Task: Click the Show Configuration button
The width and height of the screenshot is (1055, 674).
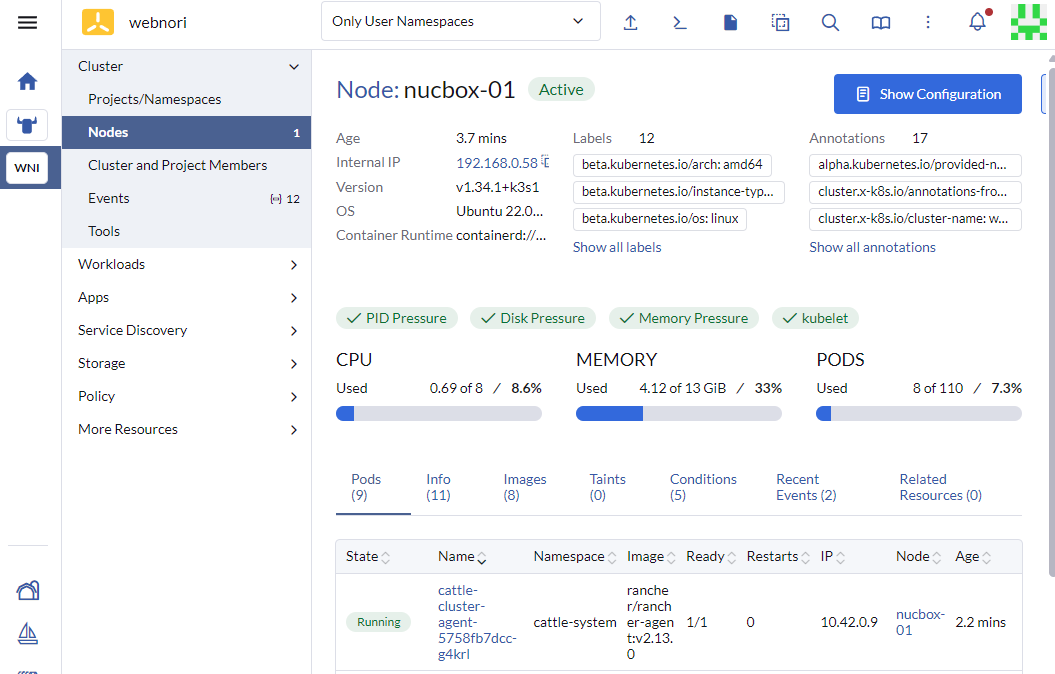Action: tap(927, 94)
